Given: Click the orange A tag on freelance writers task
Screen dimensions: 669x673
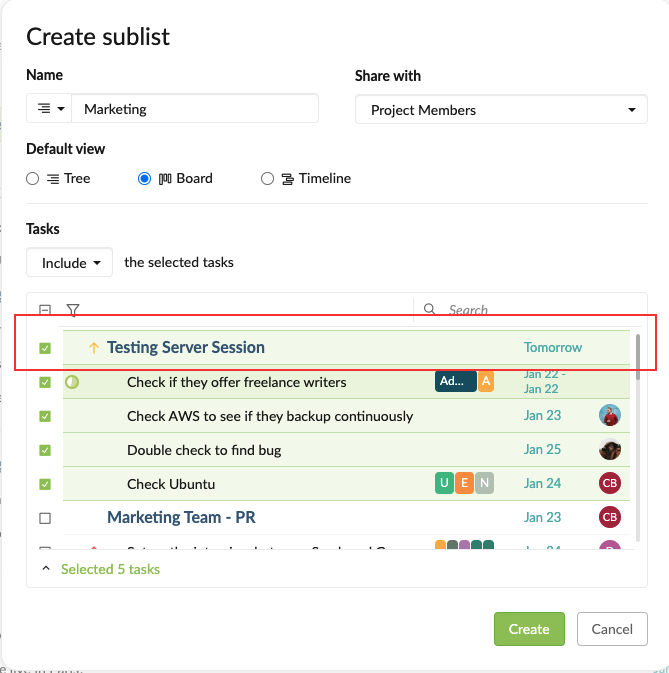Looking at the screenshot, I should (486, 381).
